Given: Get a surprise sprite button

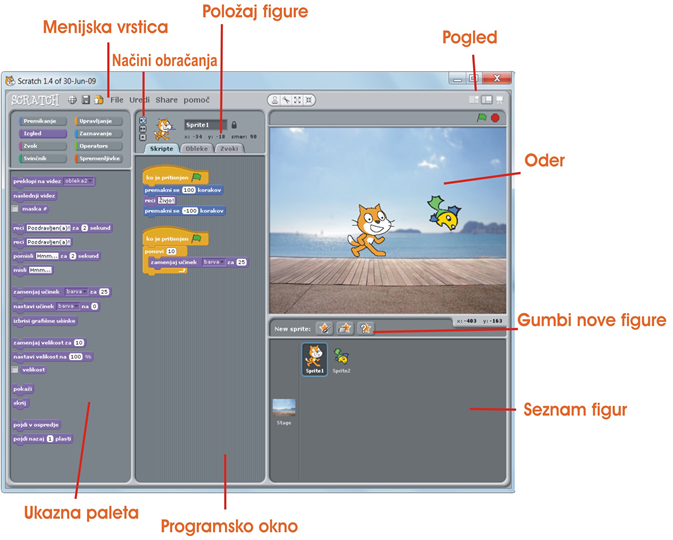Looking at the screenshot, I should pyautogui.click(x=366, y=328).
